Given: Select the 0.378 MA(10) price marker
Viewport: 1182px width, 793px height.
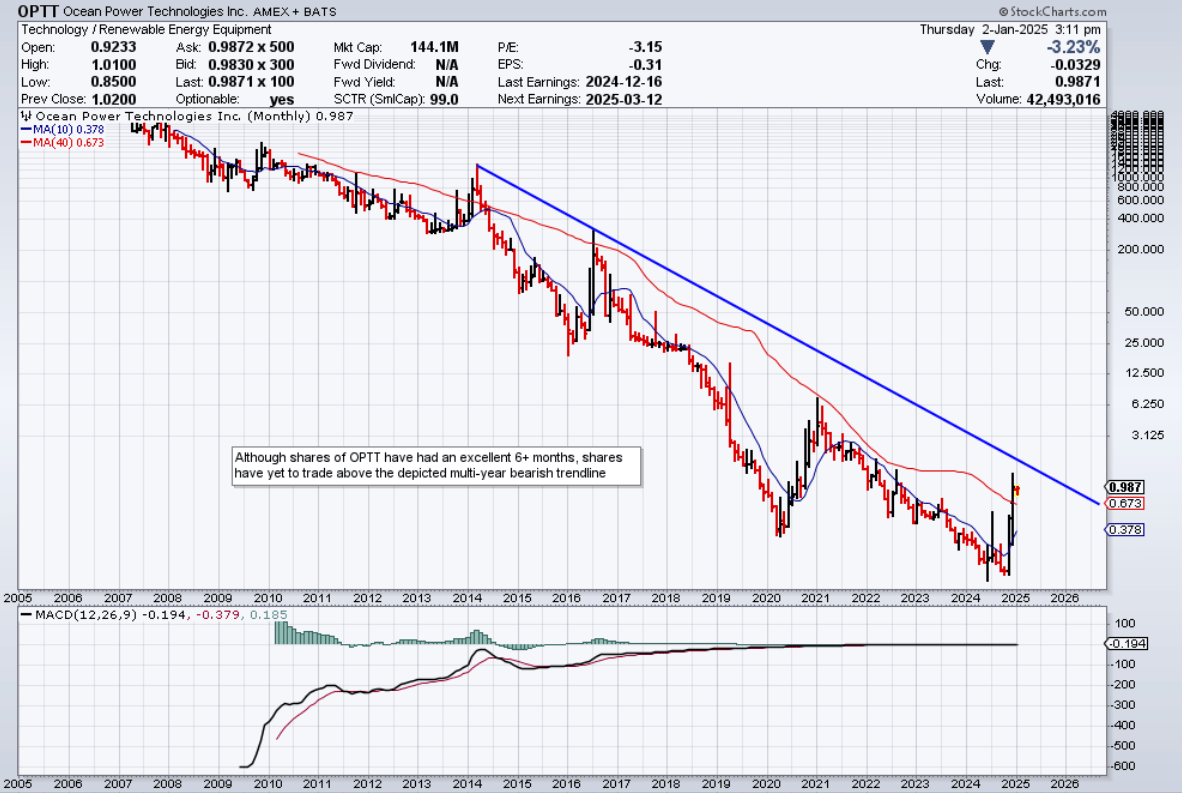Looking at the screenshot, I should point(1124,530).
